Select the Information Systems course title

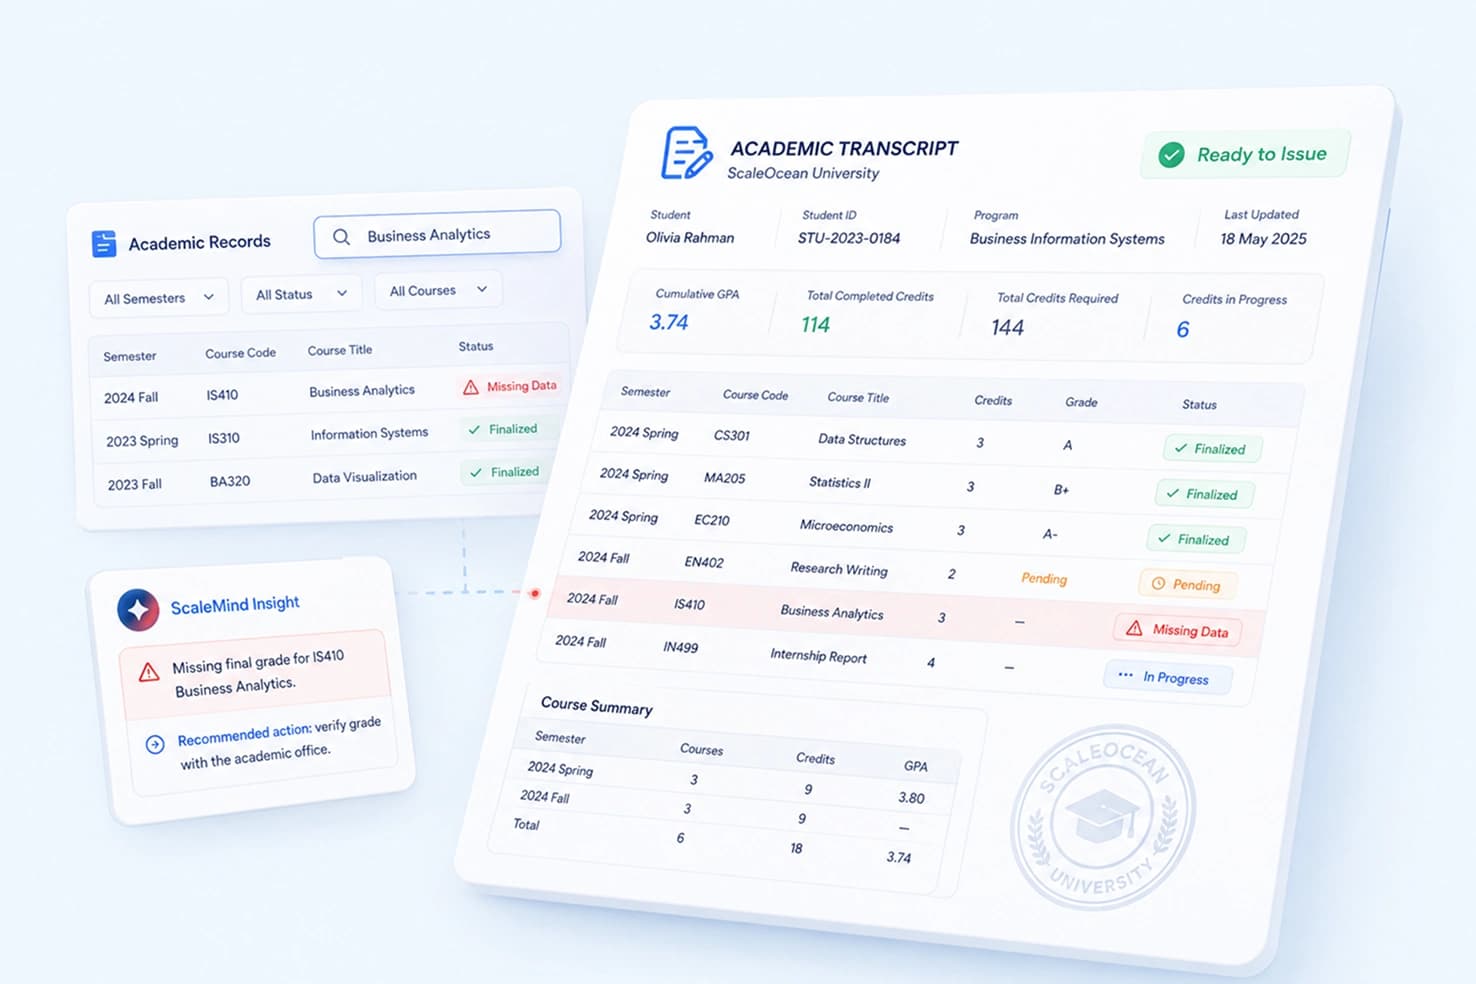tap(369, 434)
